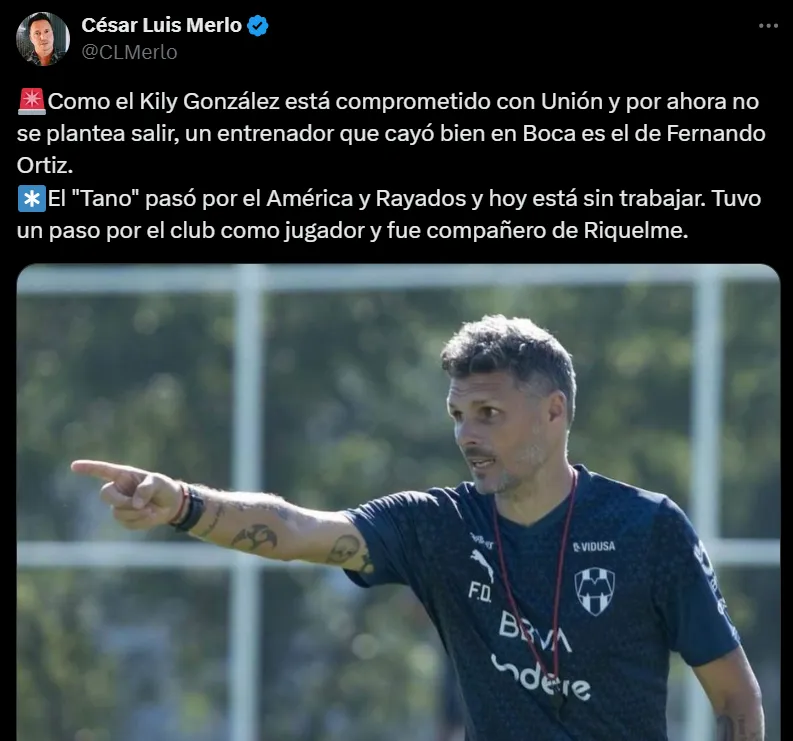Click the white Puma logo on shirt
The width and height of the screenshot is (793, 741).
pyautogui.click(x=482, y=565)
